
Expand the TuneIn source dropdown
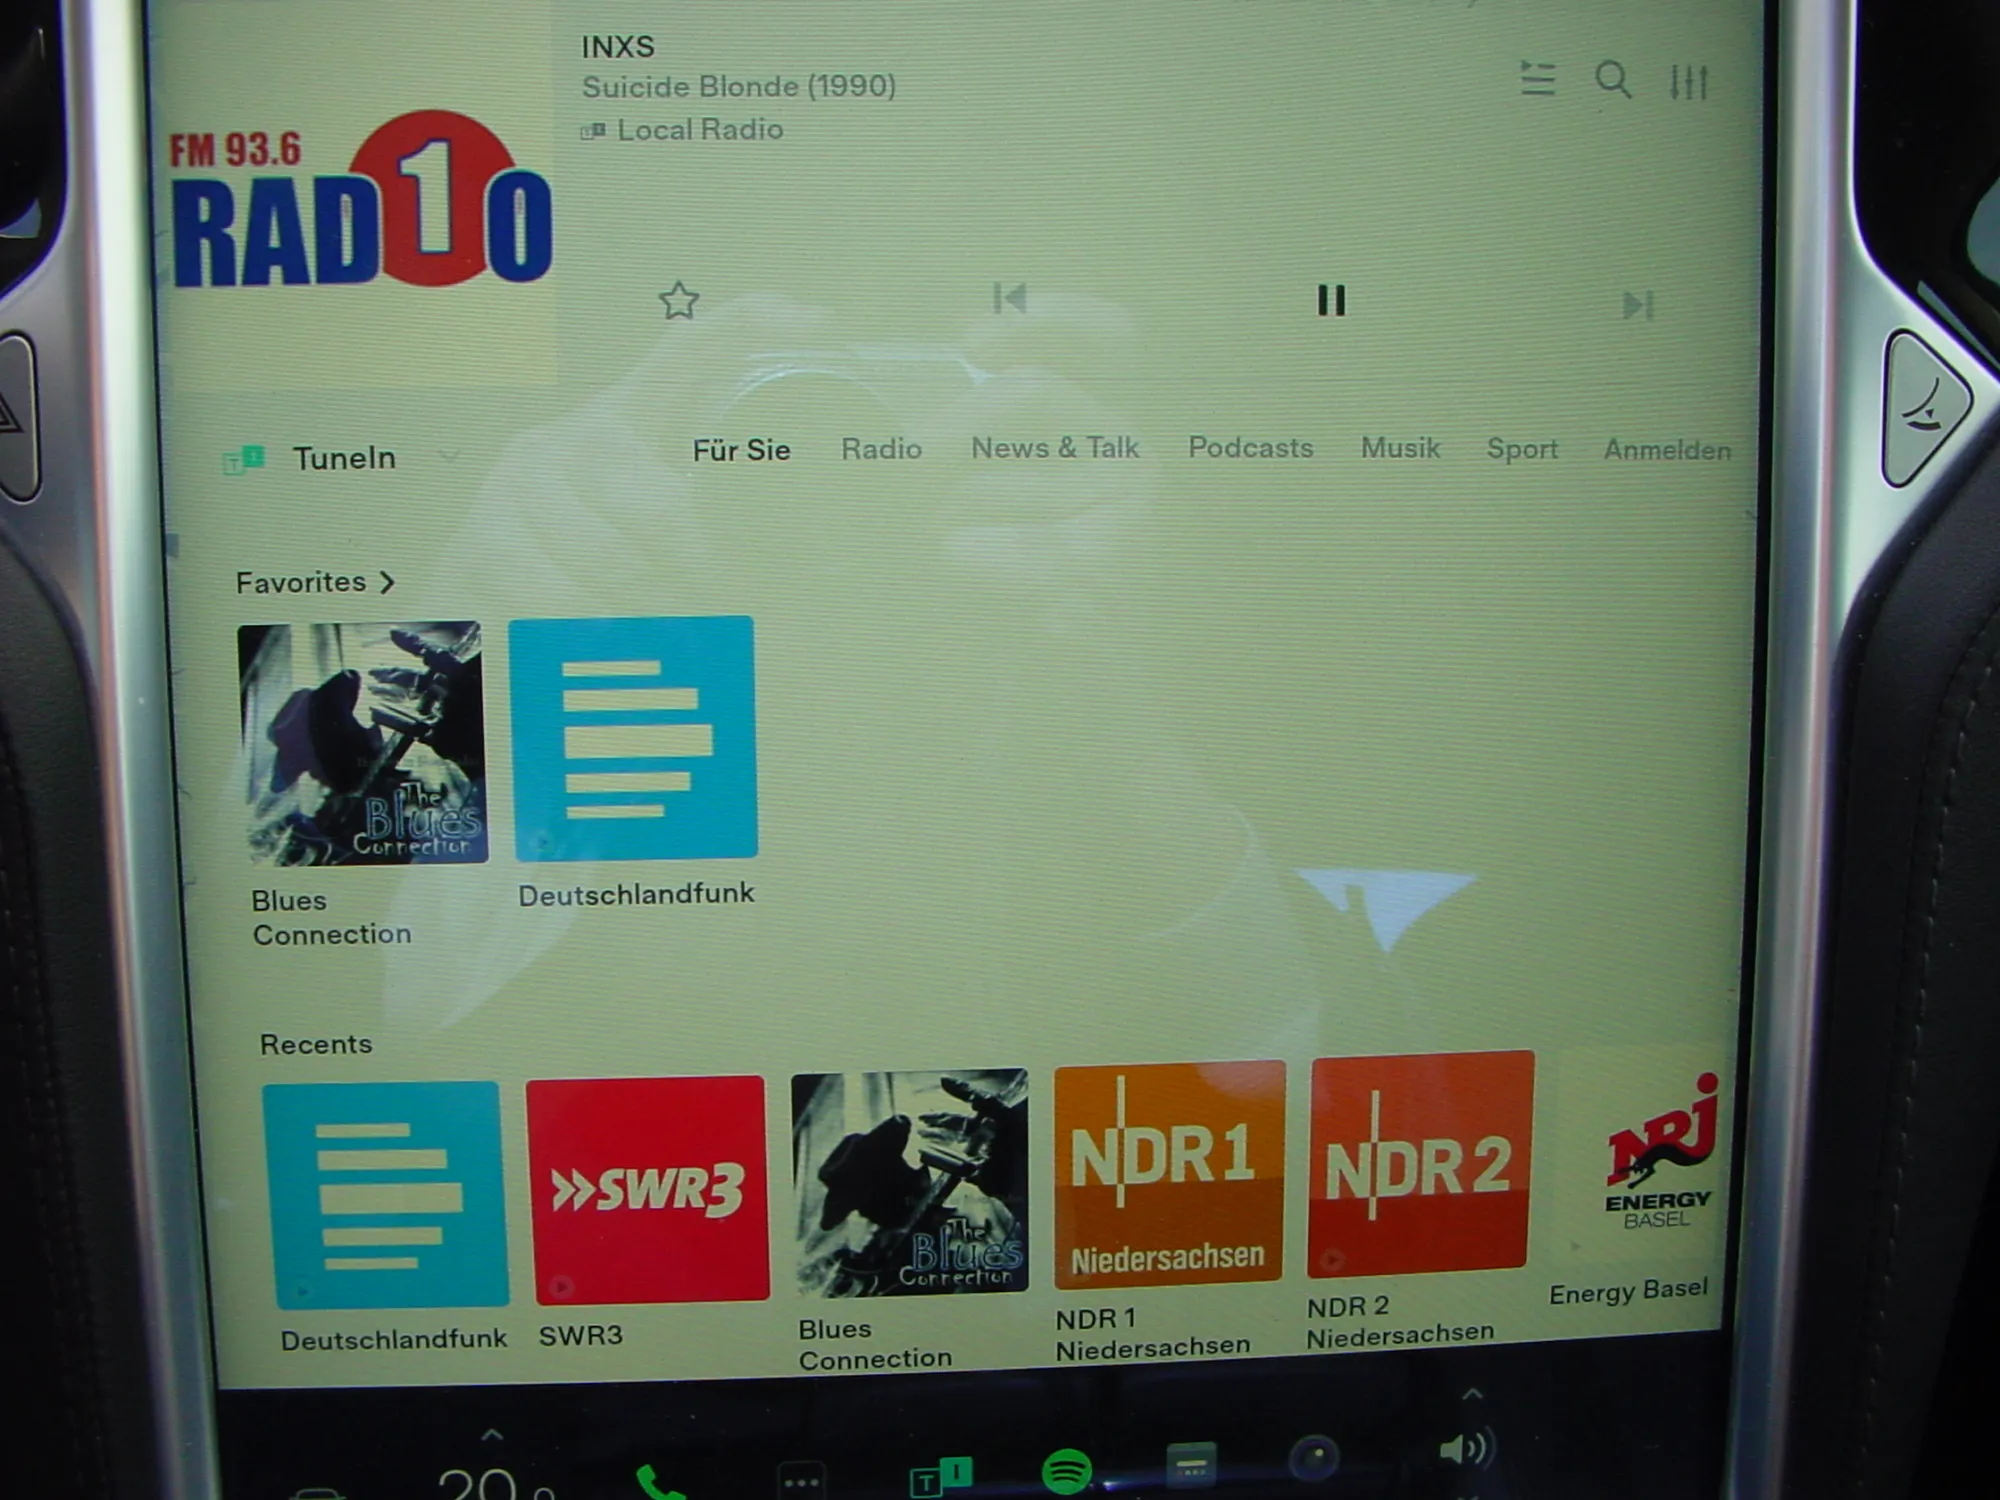click(449, 457)
